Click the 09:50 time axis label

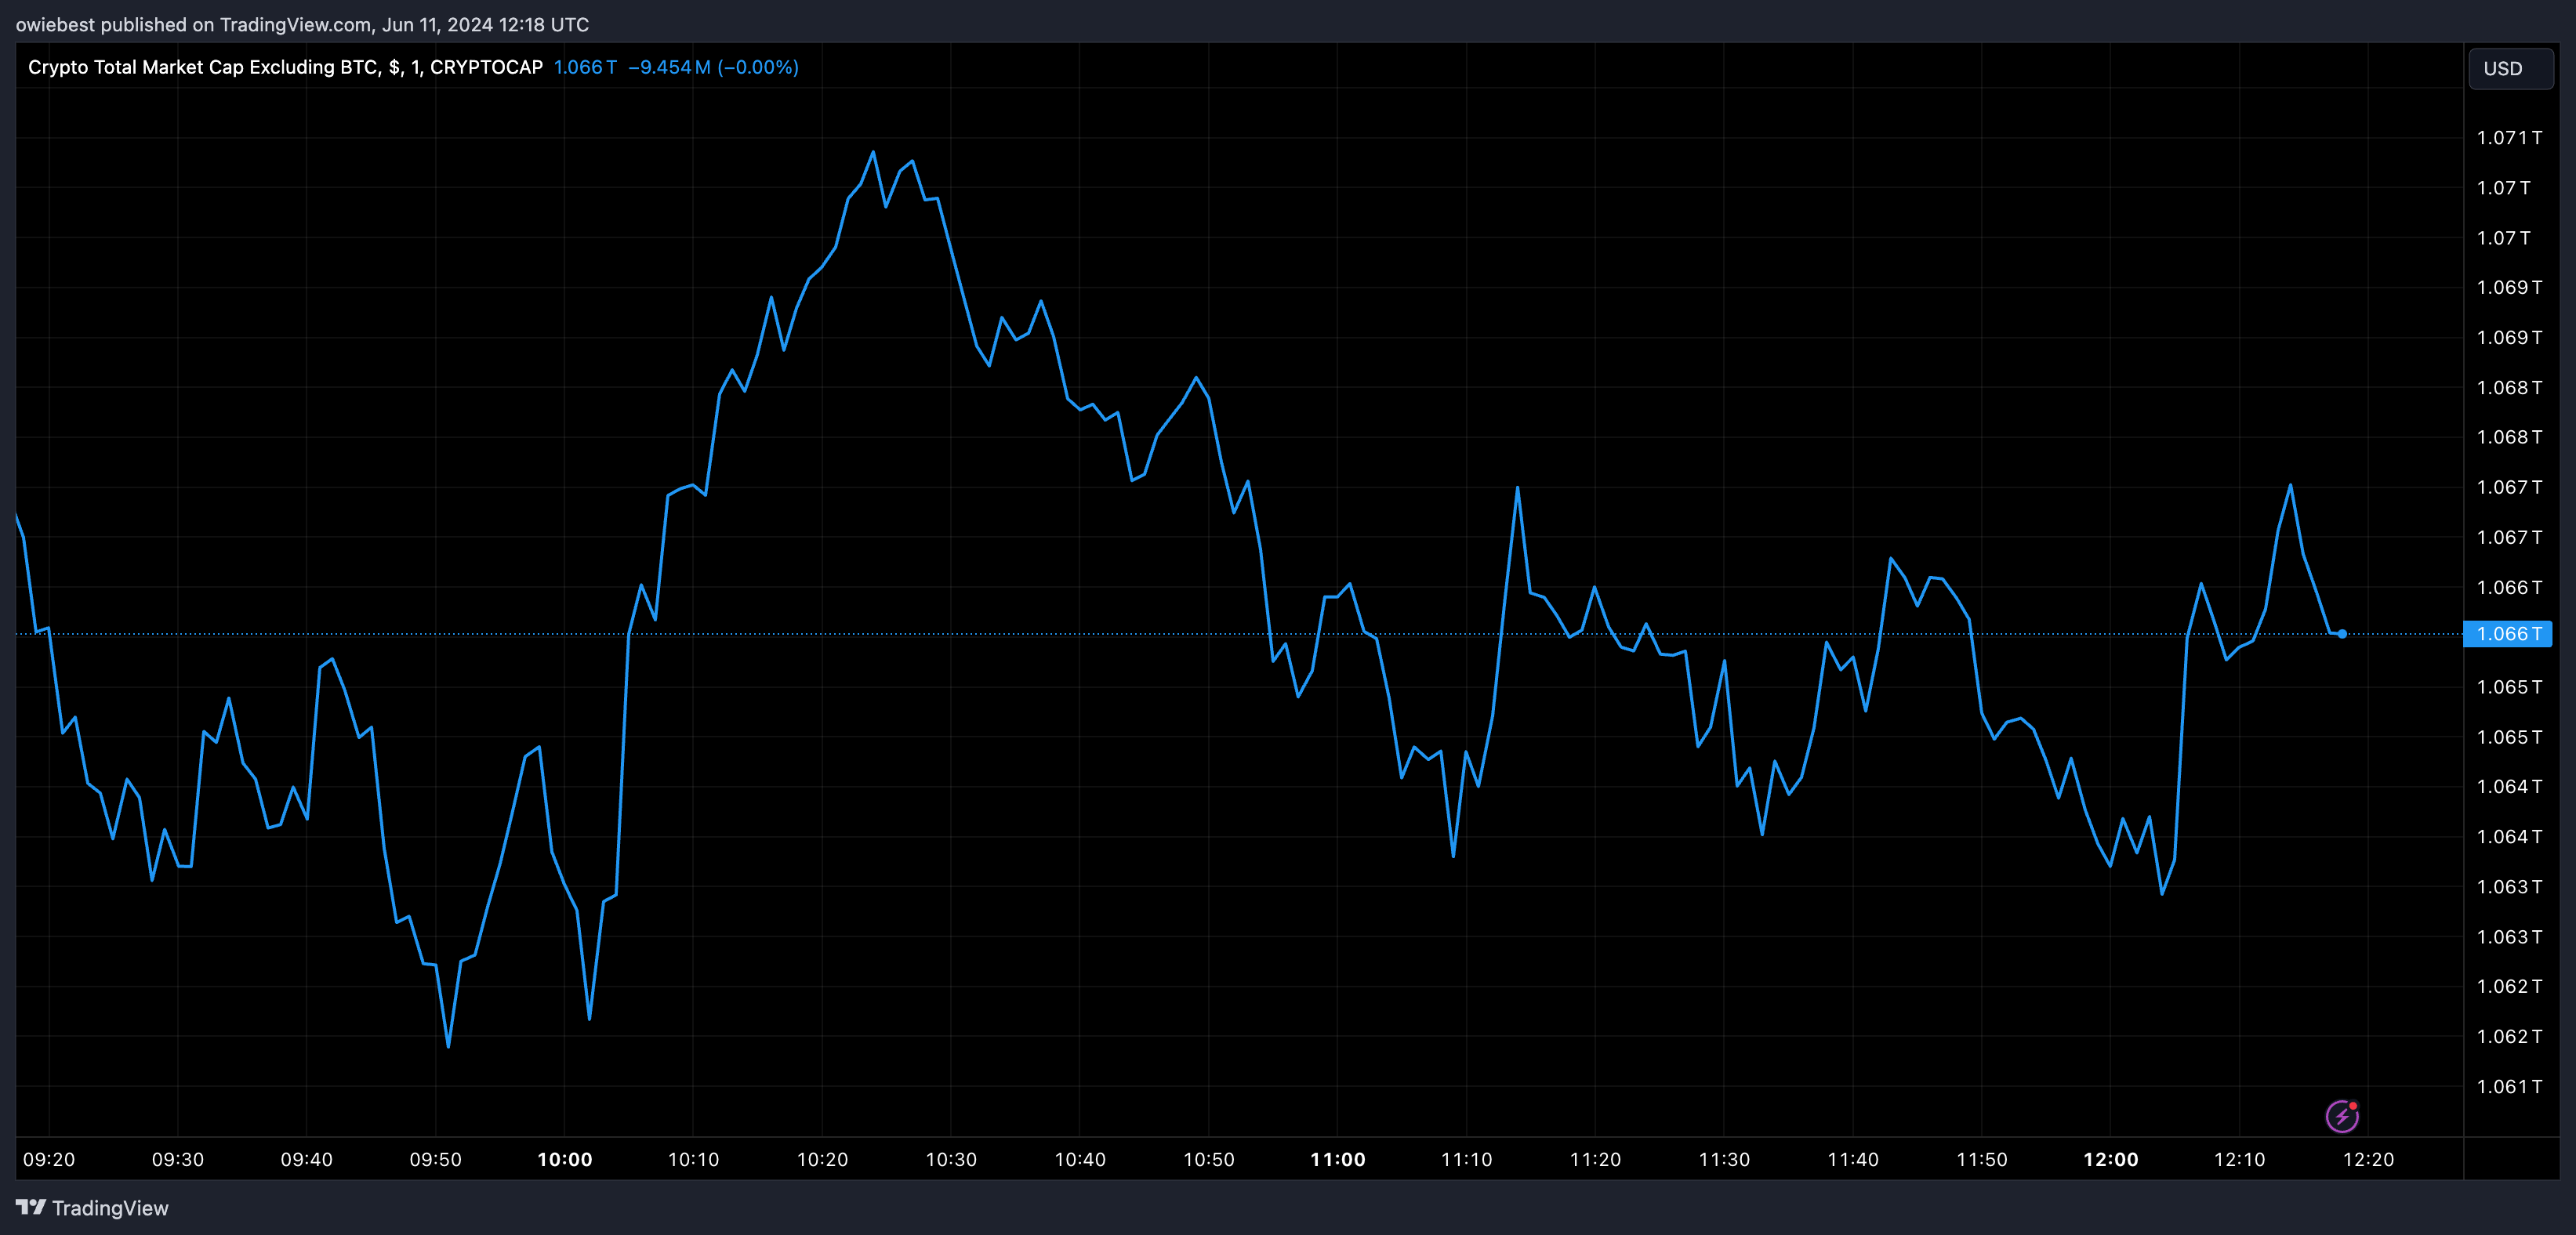point(436,1159)
